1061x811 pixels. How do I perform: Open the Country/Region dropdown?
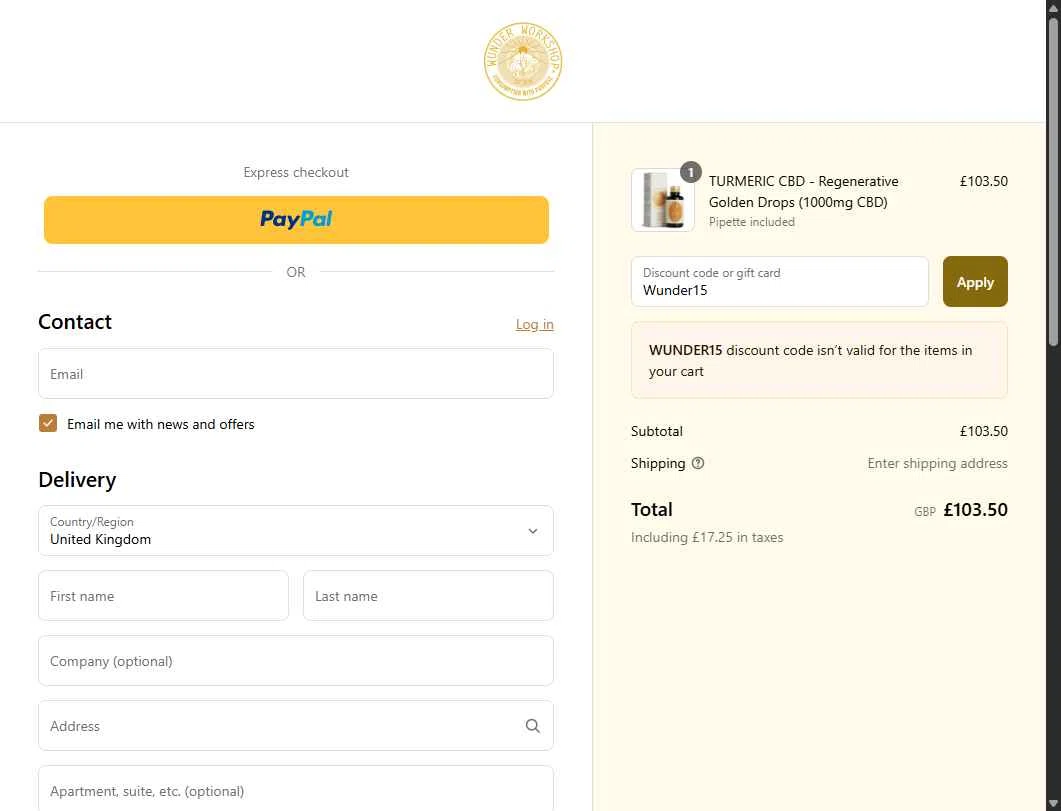coord(296,530)
